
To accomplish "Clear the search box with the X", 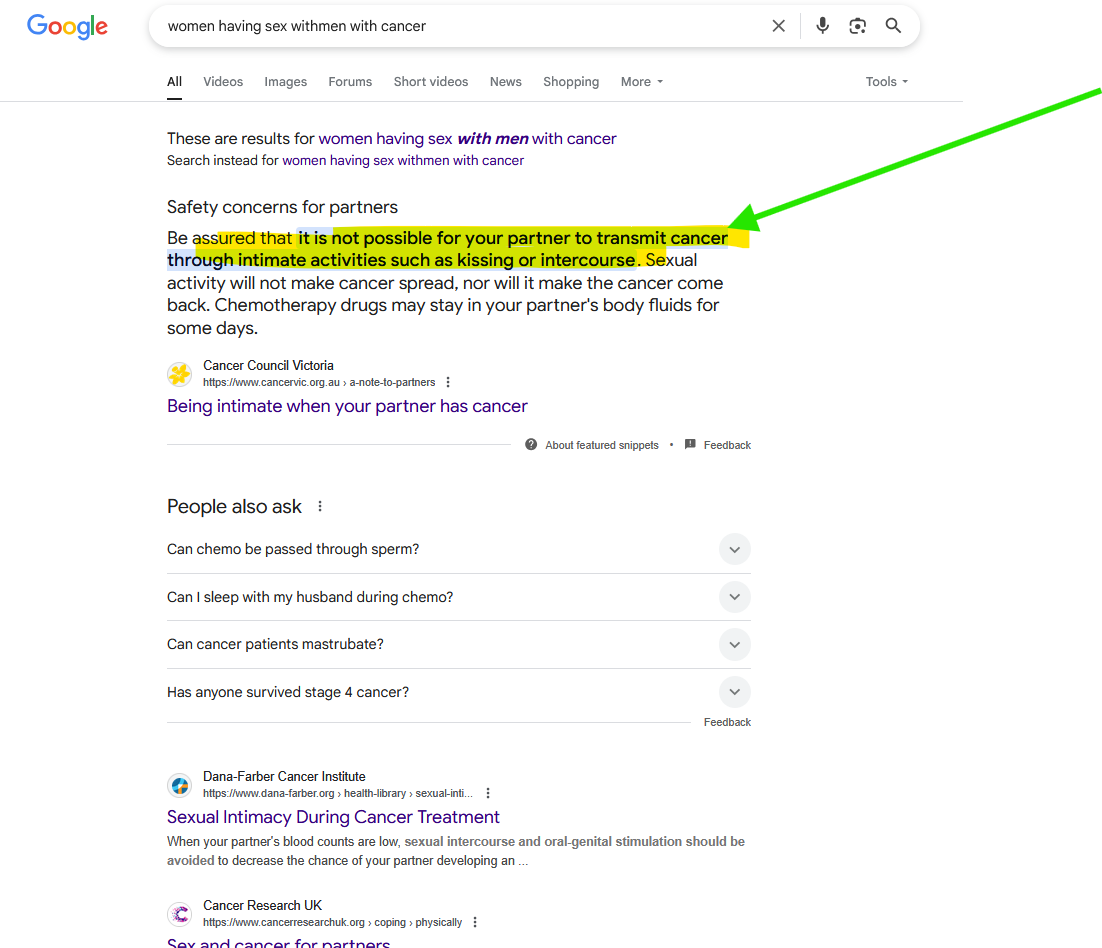I will pyautogui.click(x=778, y=26).
